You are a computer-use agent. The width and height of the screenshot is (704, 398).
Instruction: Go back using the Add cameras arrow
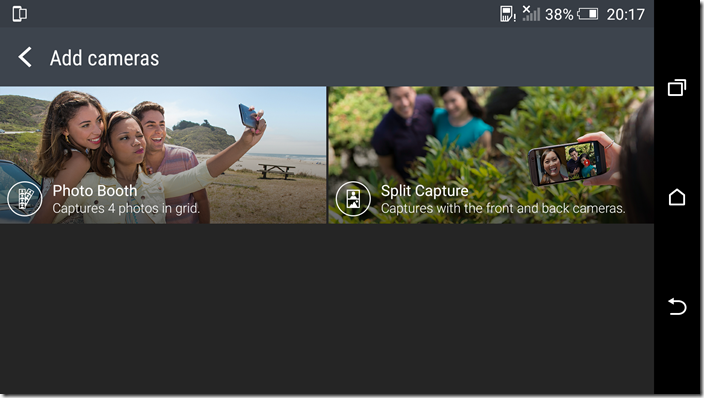pos(25,57)
